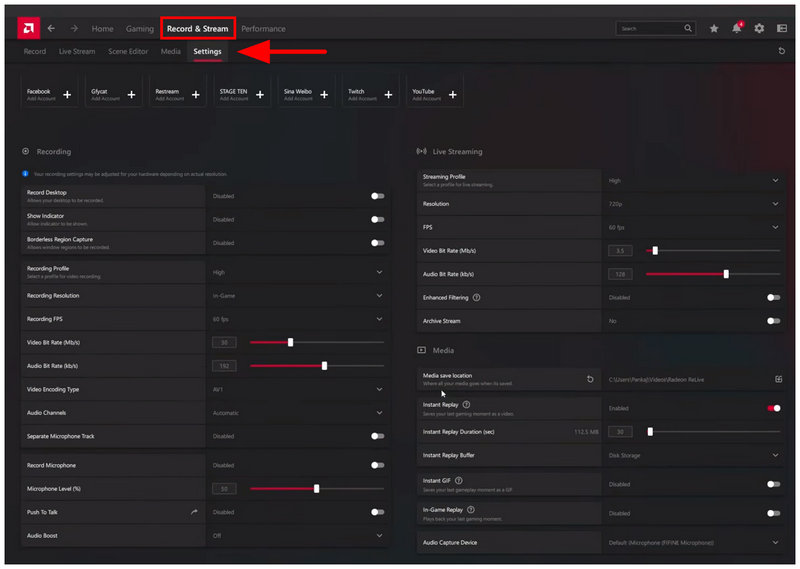Open Recording Profile dropdown
This screenshot has height=569, width=800.
(297, 272)
